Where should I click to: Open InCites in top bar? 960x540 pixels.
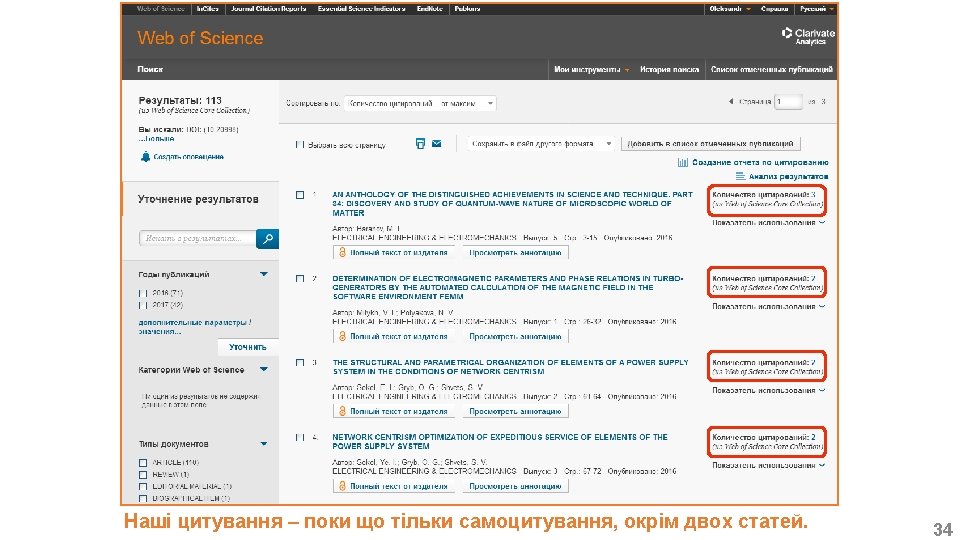208,9
